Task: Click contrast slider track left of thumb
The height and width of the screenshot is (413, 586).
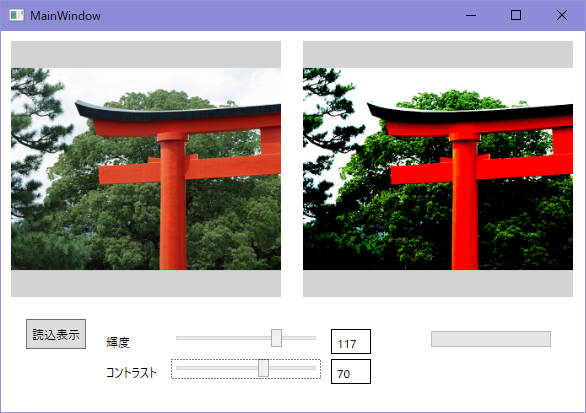Action: pos(217,368)
